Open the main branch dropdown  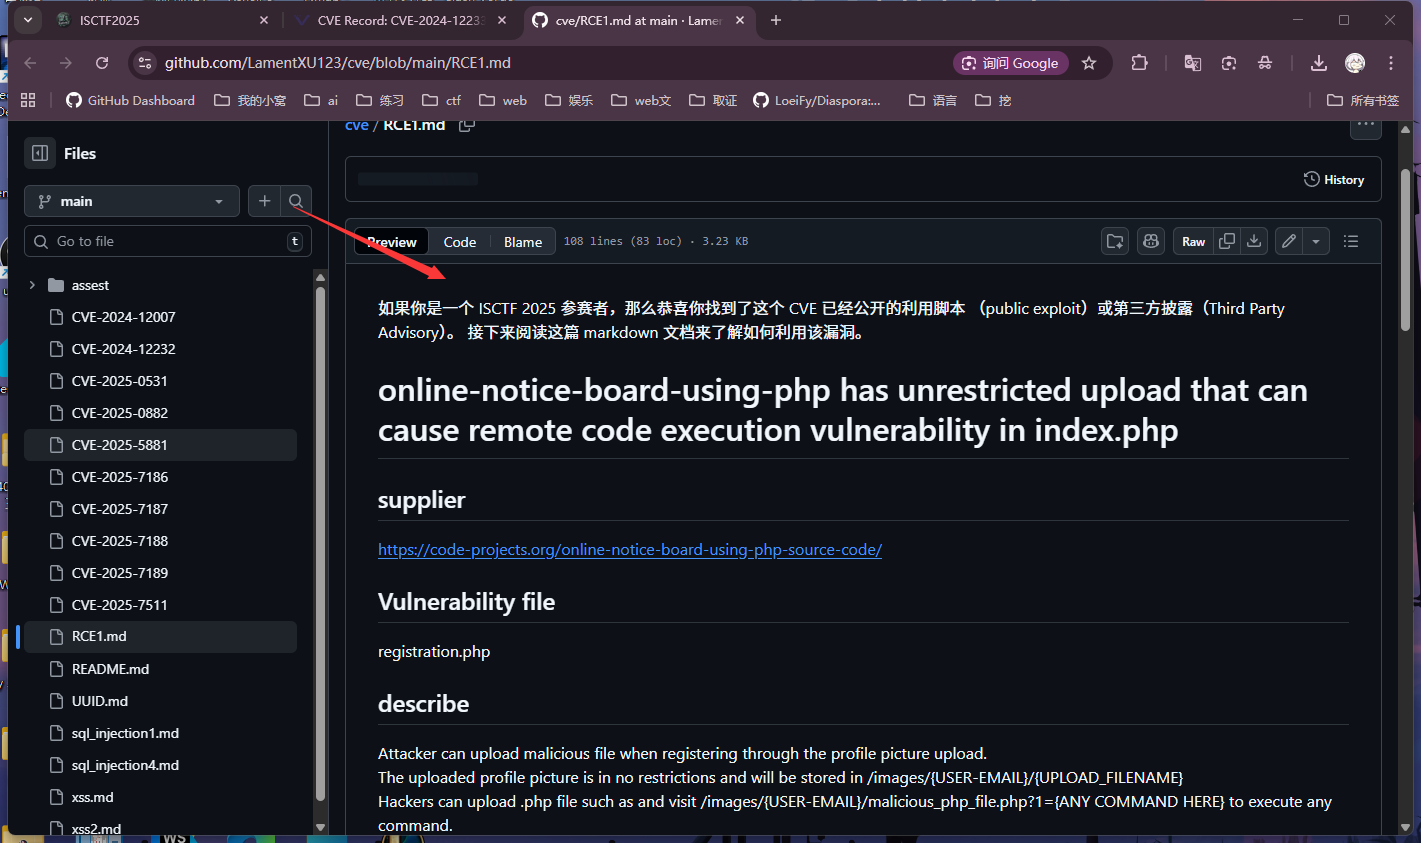click(131, 201)
